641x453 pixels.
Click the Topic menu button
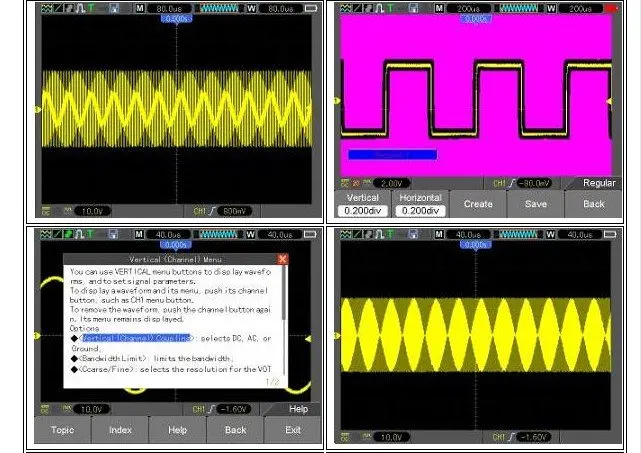[x=63, y=430]
